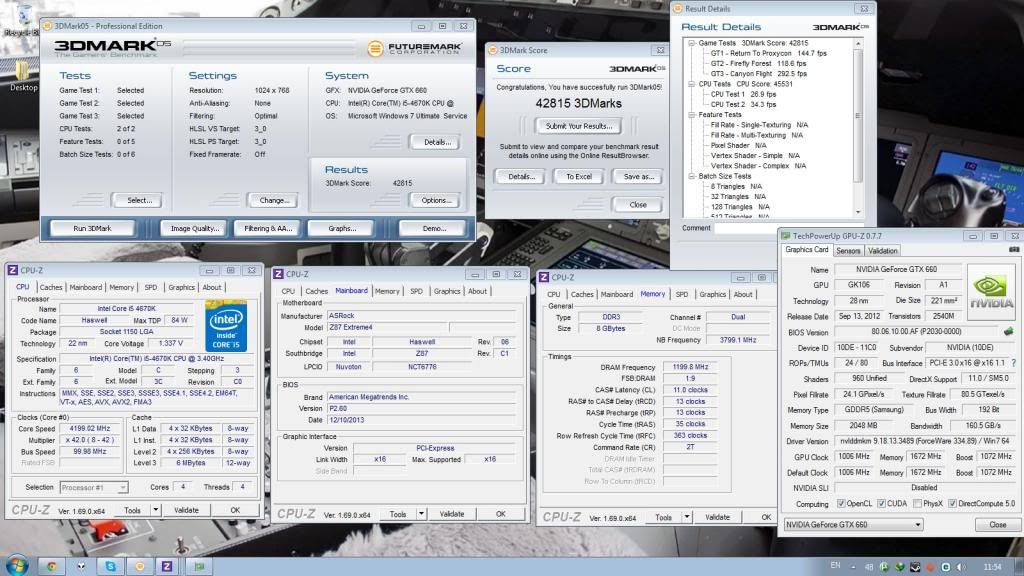The height and width of the screenshot is (576, 1024).
Task: Select Graphics tab in CPU-Z Memory window
Action: coord(712,295)
